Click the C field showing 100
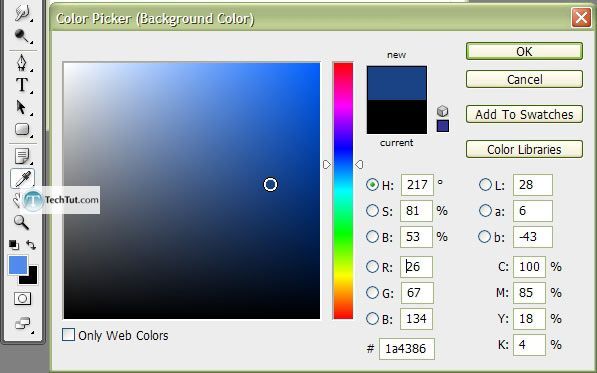The height and width of the screenshot is (373, 597). tap(529, 266)
